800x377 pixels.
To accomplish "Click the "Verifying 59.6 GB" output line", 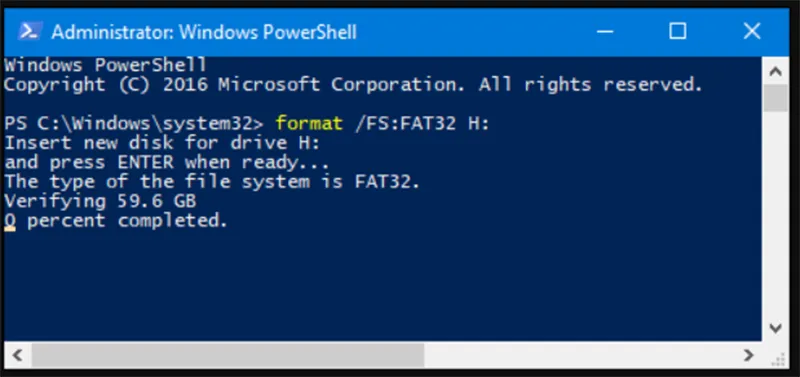I will click(x=100, y=202).
